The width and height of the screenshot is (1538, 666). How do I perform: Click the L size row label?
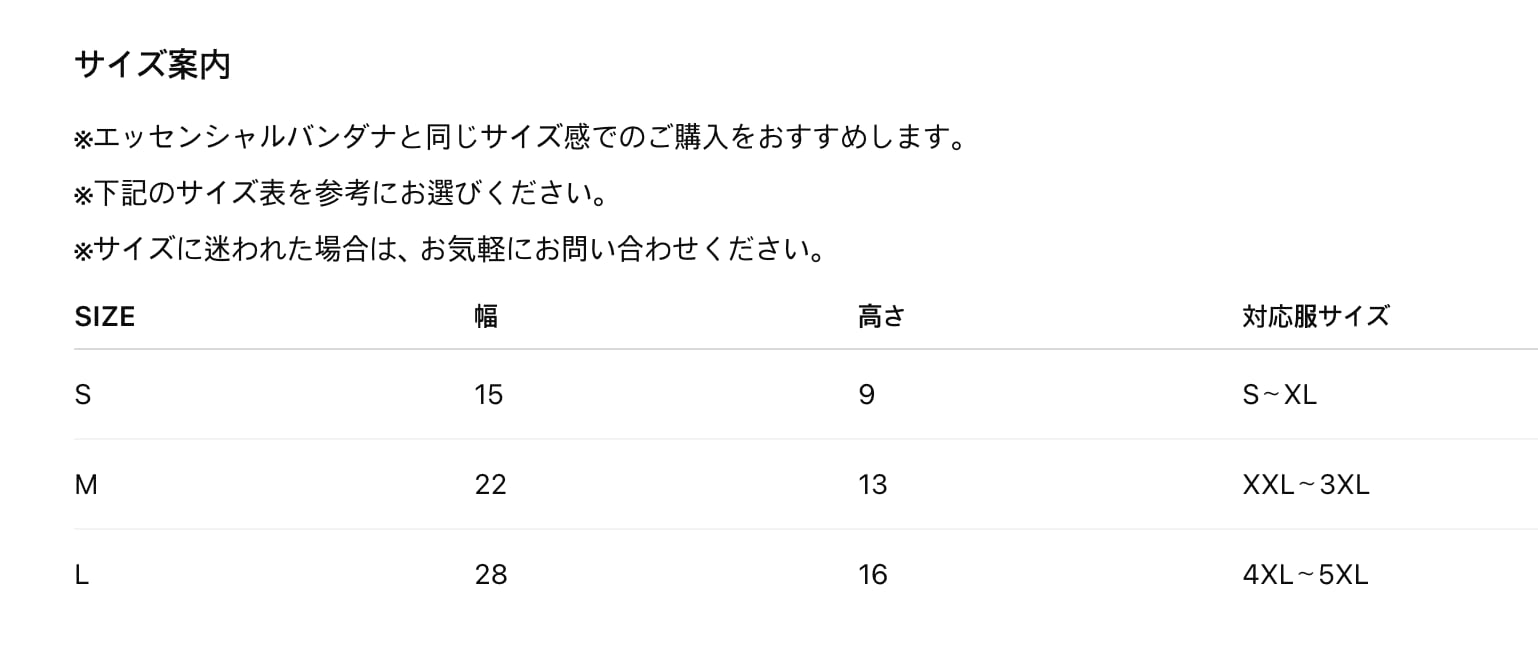pyautogui.click(x=82, y=575)
